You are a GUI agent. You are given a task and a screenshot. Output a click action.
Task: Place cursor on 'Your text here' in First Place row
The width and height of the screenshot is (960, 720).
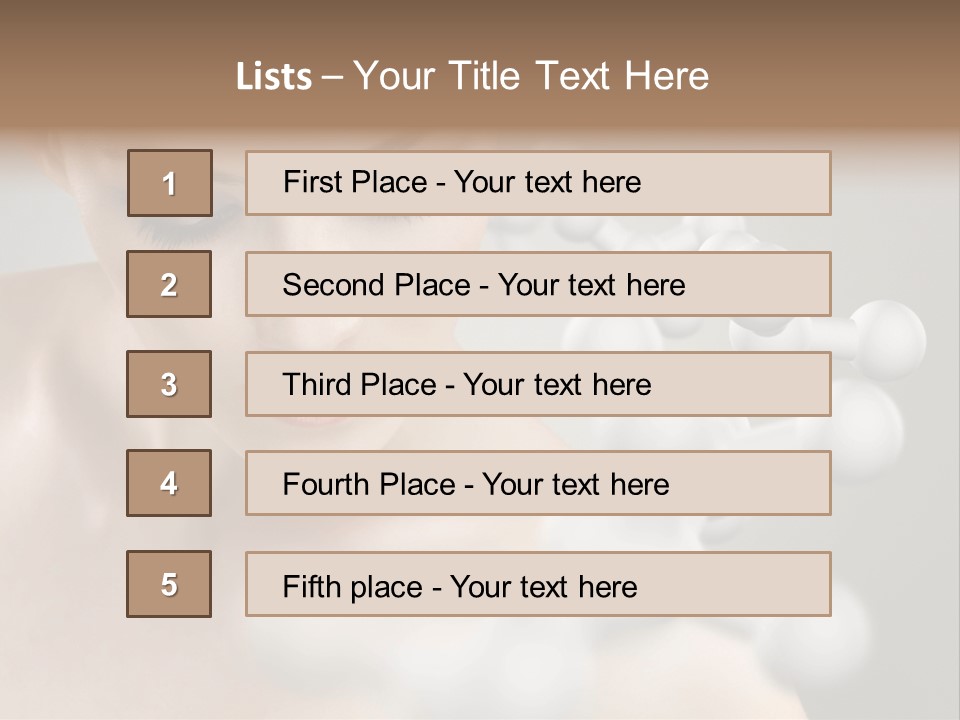point(547,182)
